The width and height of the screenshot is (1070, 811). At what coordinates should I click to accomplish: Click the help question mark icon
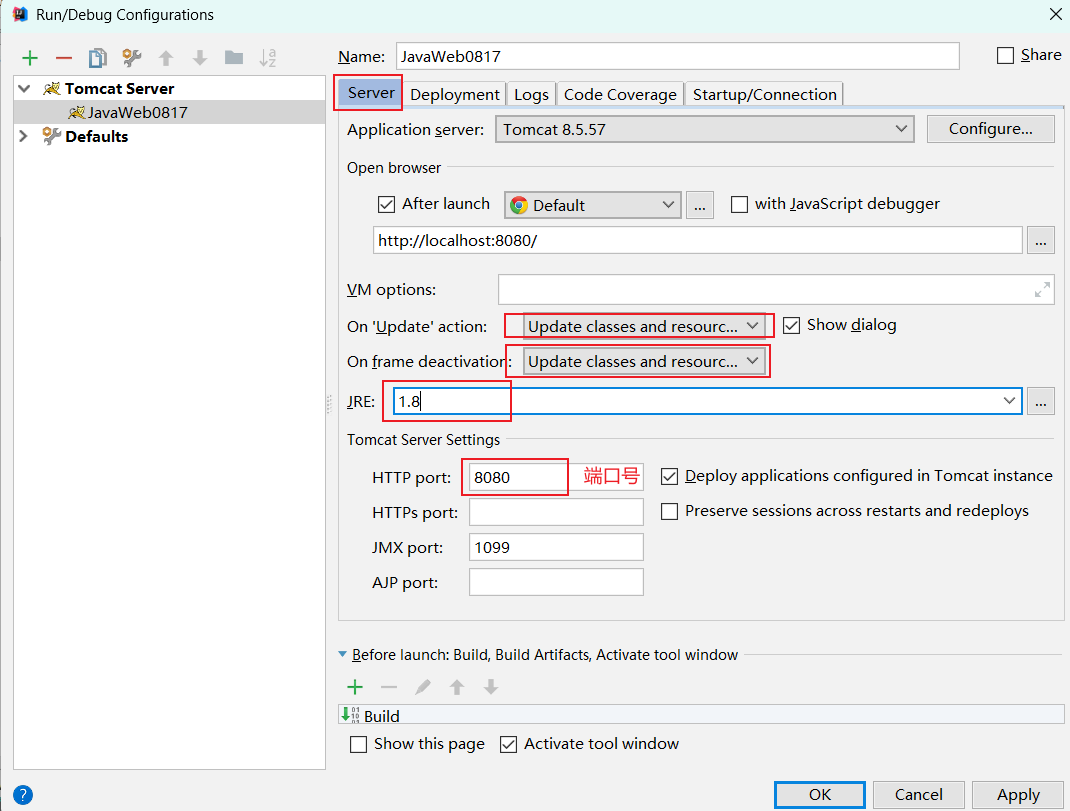pyautogui.click(x=23, y=795)
